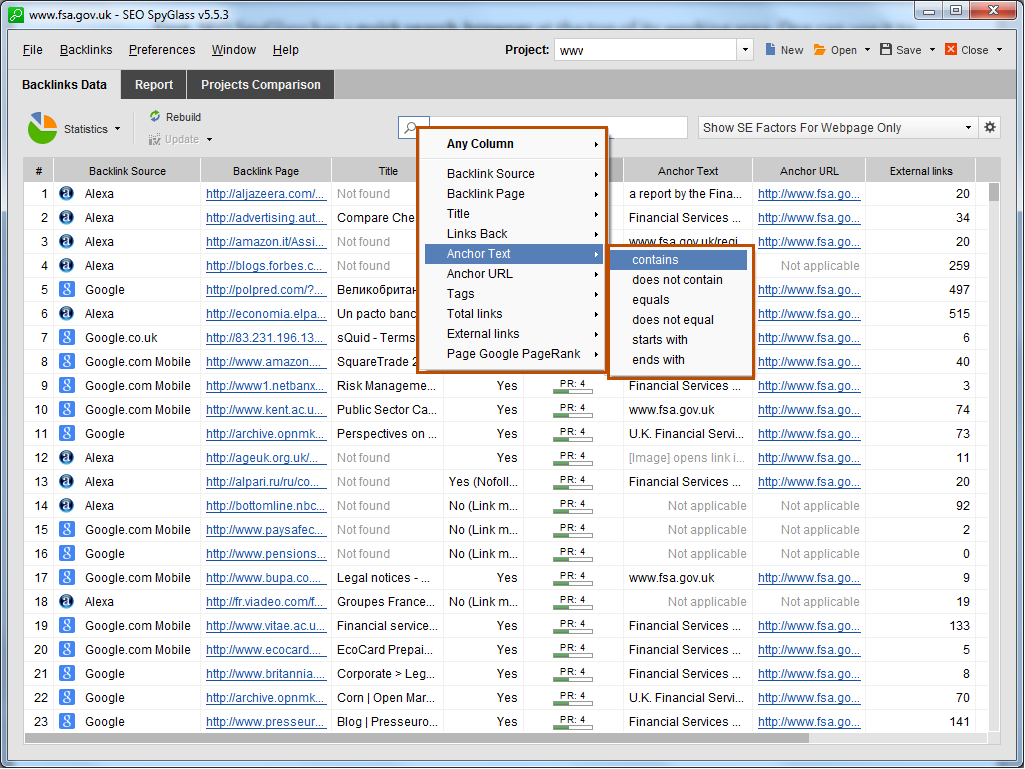Choose 'starts with' filter option
The image size is (1025, 769).
(679, 339)
